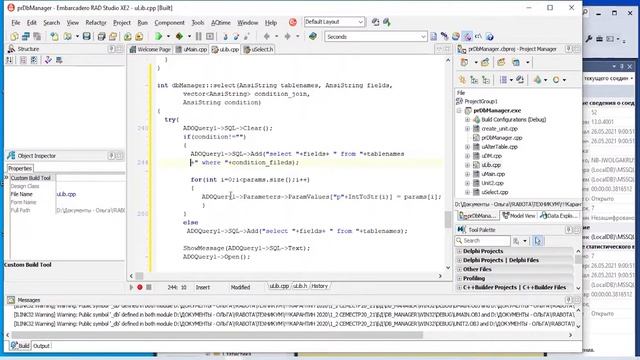Viewport: 640px width, 360px height.
Task: Switch to the uMain.cpp editor tab
Action: [x=191, y=49]
